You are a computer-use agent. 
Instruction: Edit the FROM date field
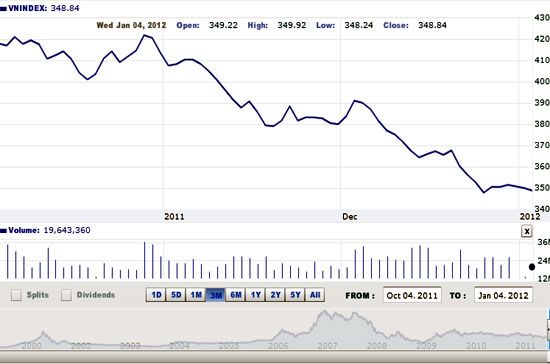[412, 295]
